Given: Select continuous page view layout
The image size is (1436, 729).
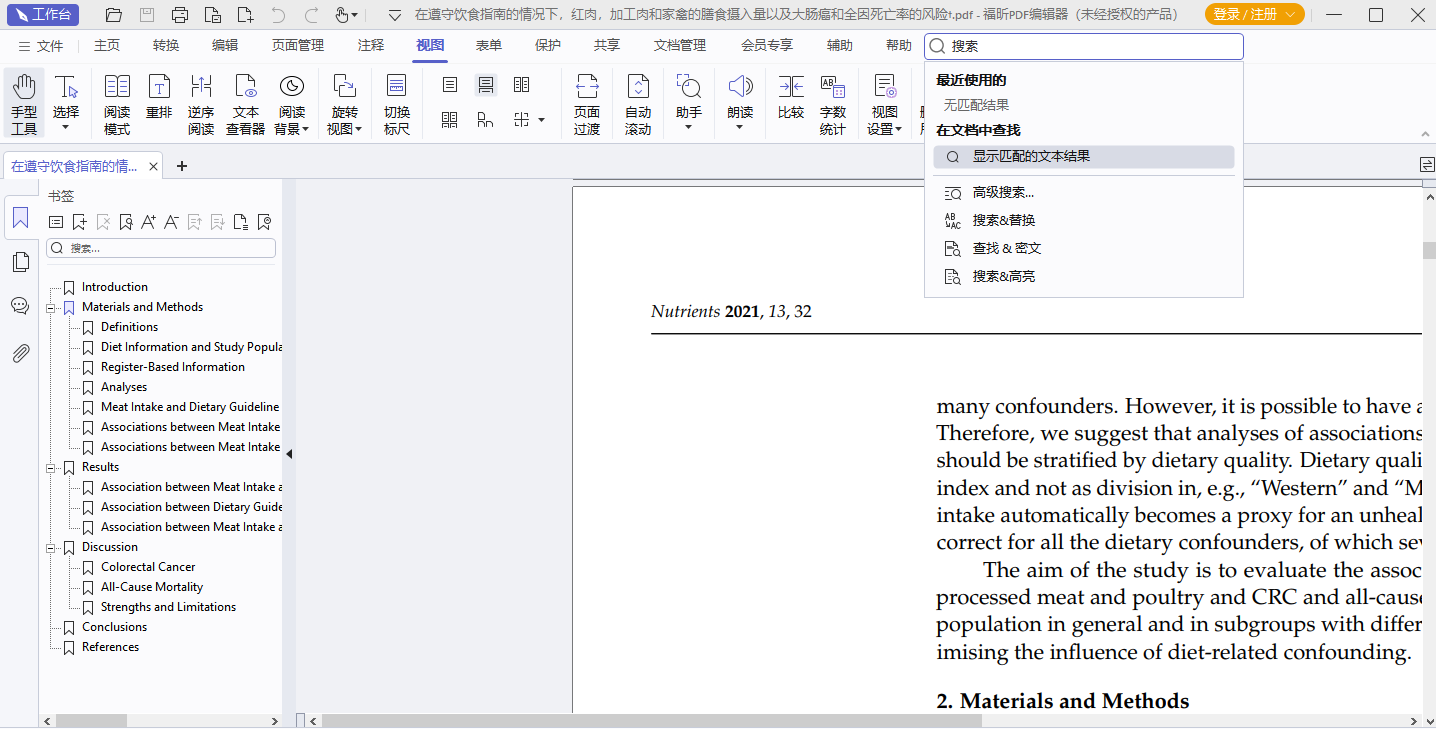Looking at the screenshot, I should click(x=486, y=85).
